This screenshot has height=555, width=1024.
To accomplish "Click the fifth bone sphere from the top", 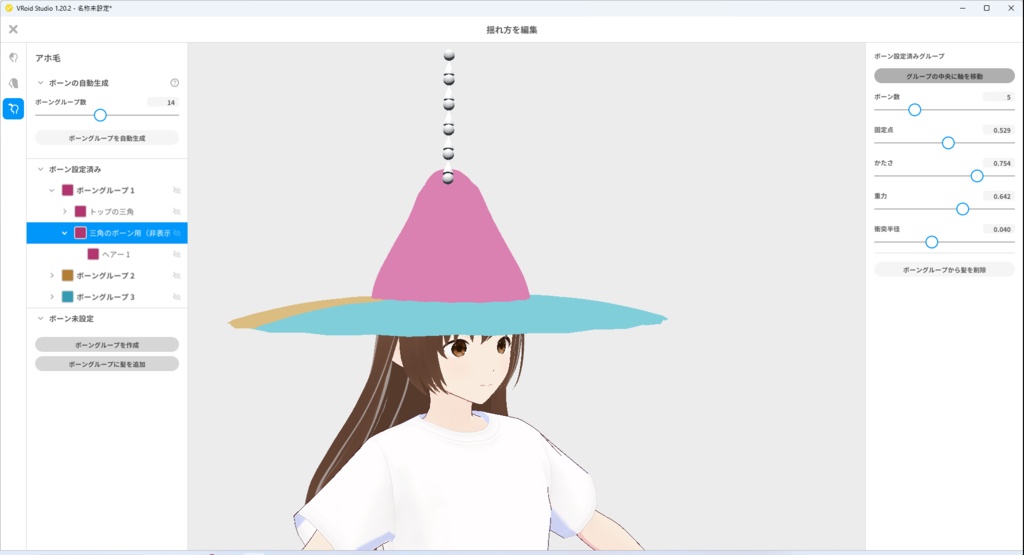I will (x=449, y=153).
